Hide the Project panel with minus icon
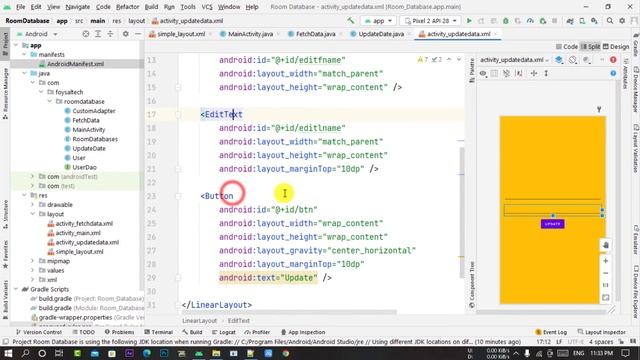Screen dimensions: 640x360 138,34
